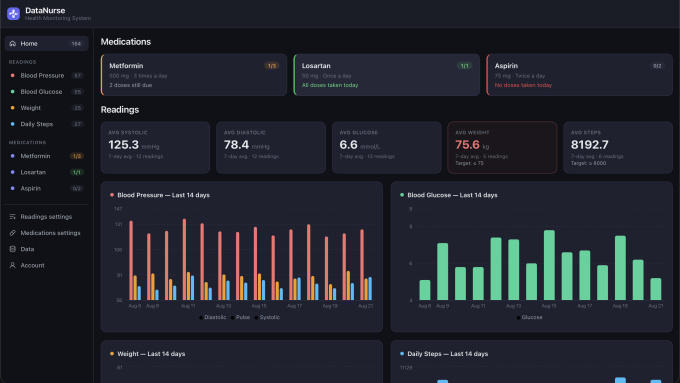This screenshot has width=680, height=383.
Task: Open the Losartan medication card
Action: pyautogui.click(x=387, y=75)
